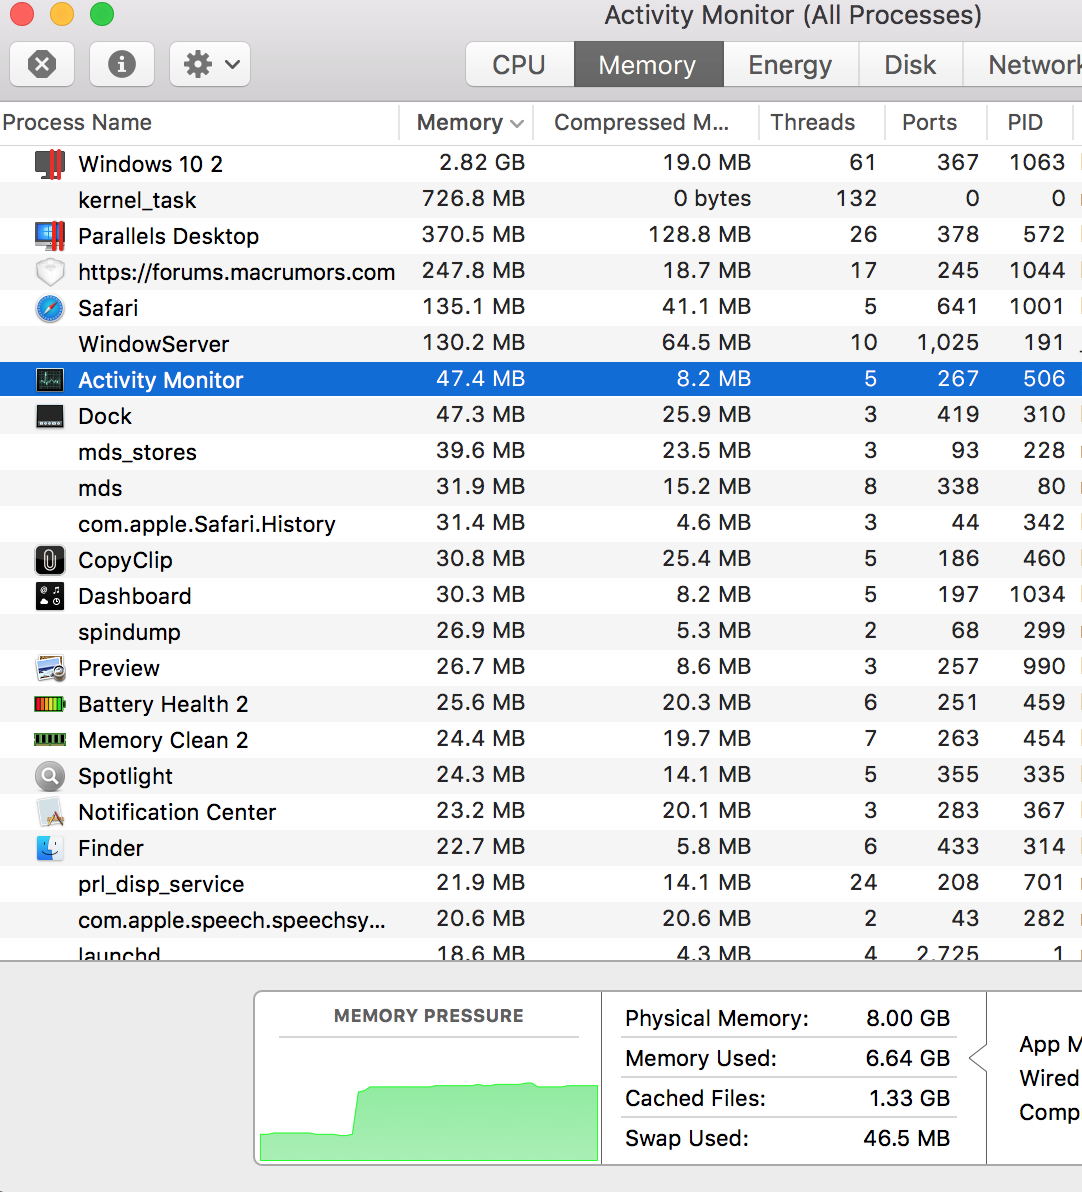This screenshot has width=1082, height=1192.
Task: Switch to the Memory tab
Action: click(648, 65)
